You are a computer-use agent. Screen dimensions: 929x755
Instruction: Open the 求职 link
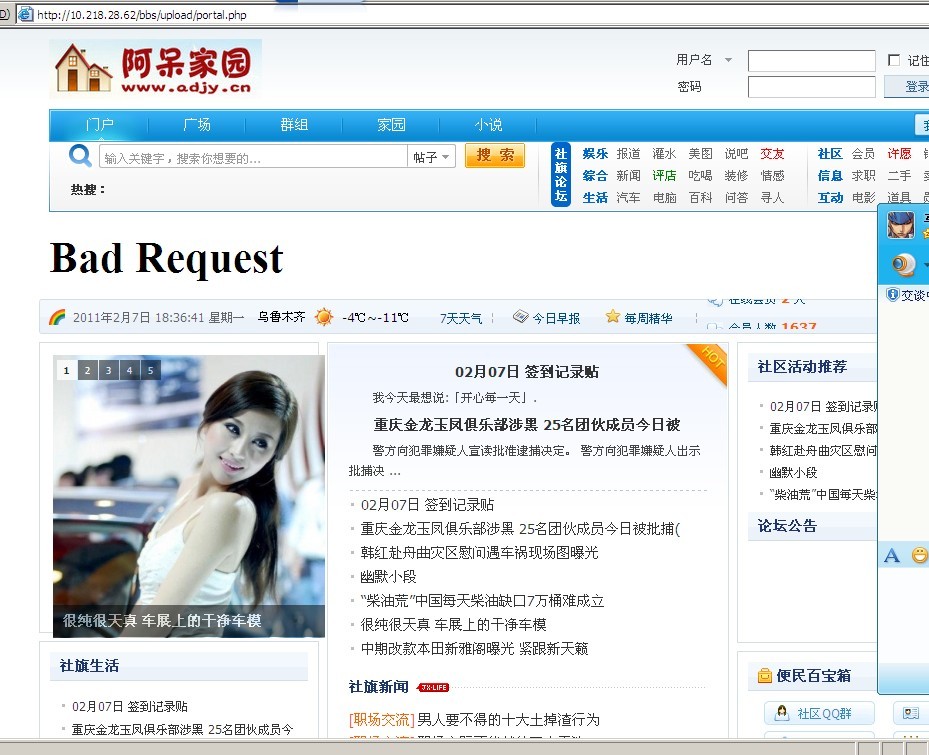(863, 176)
